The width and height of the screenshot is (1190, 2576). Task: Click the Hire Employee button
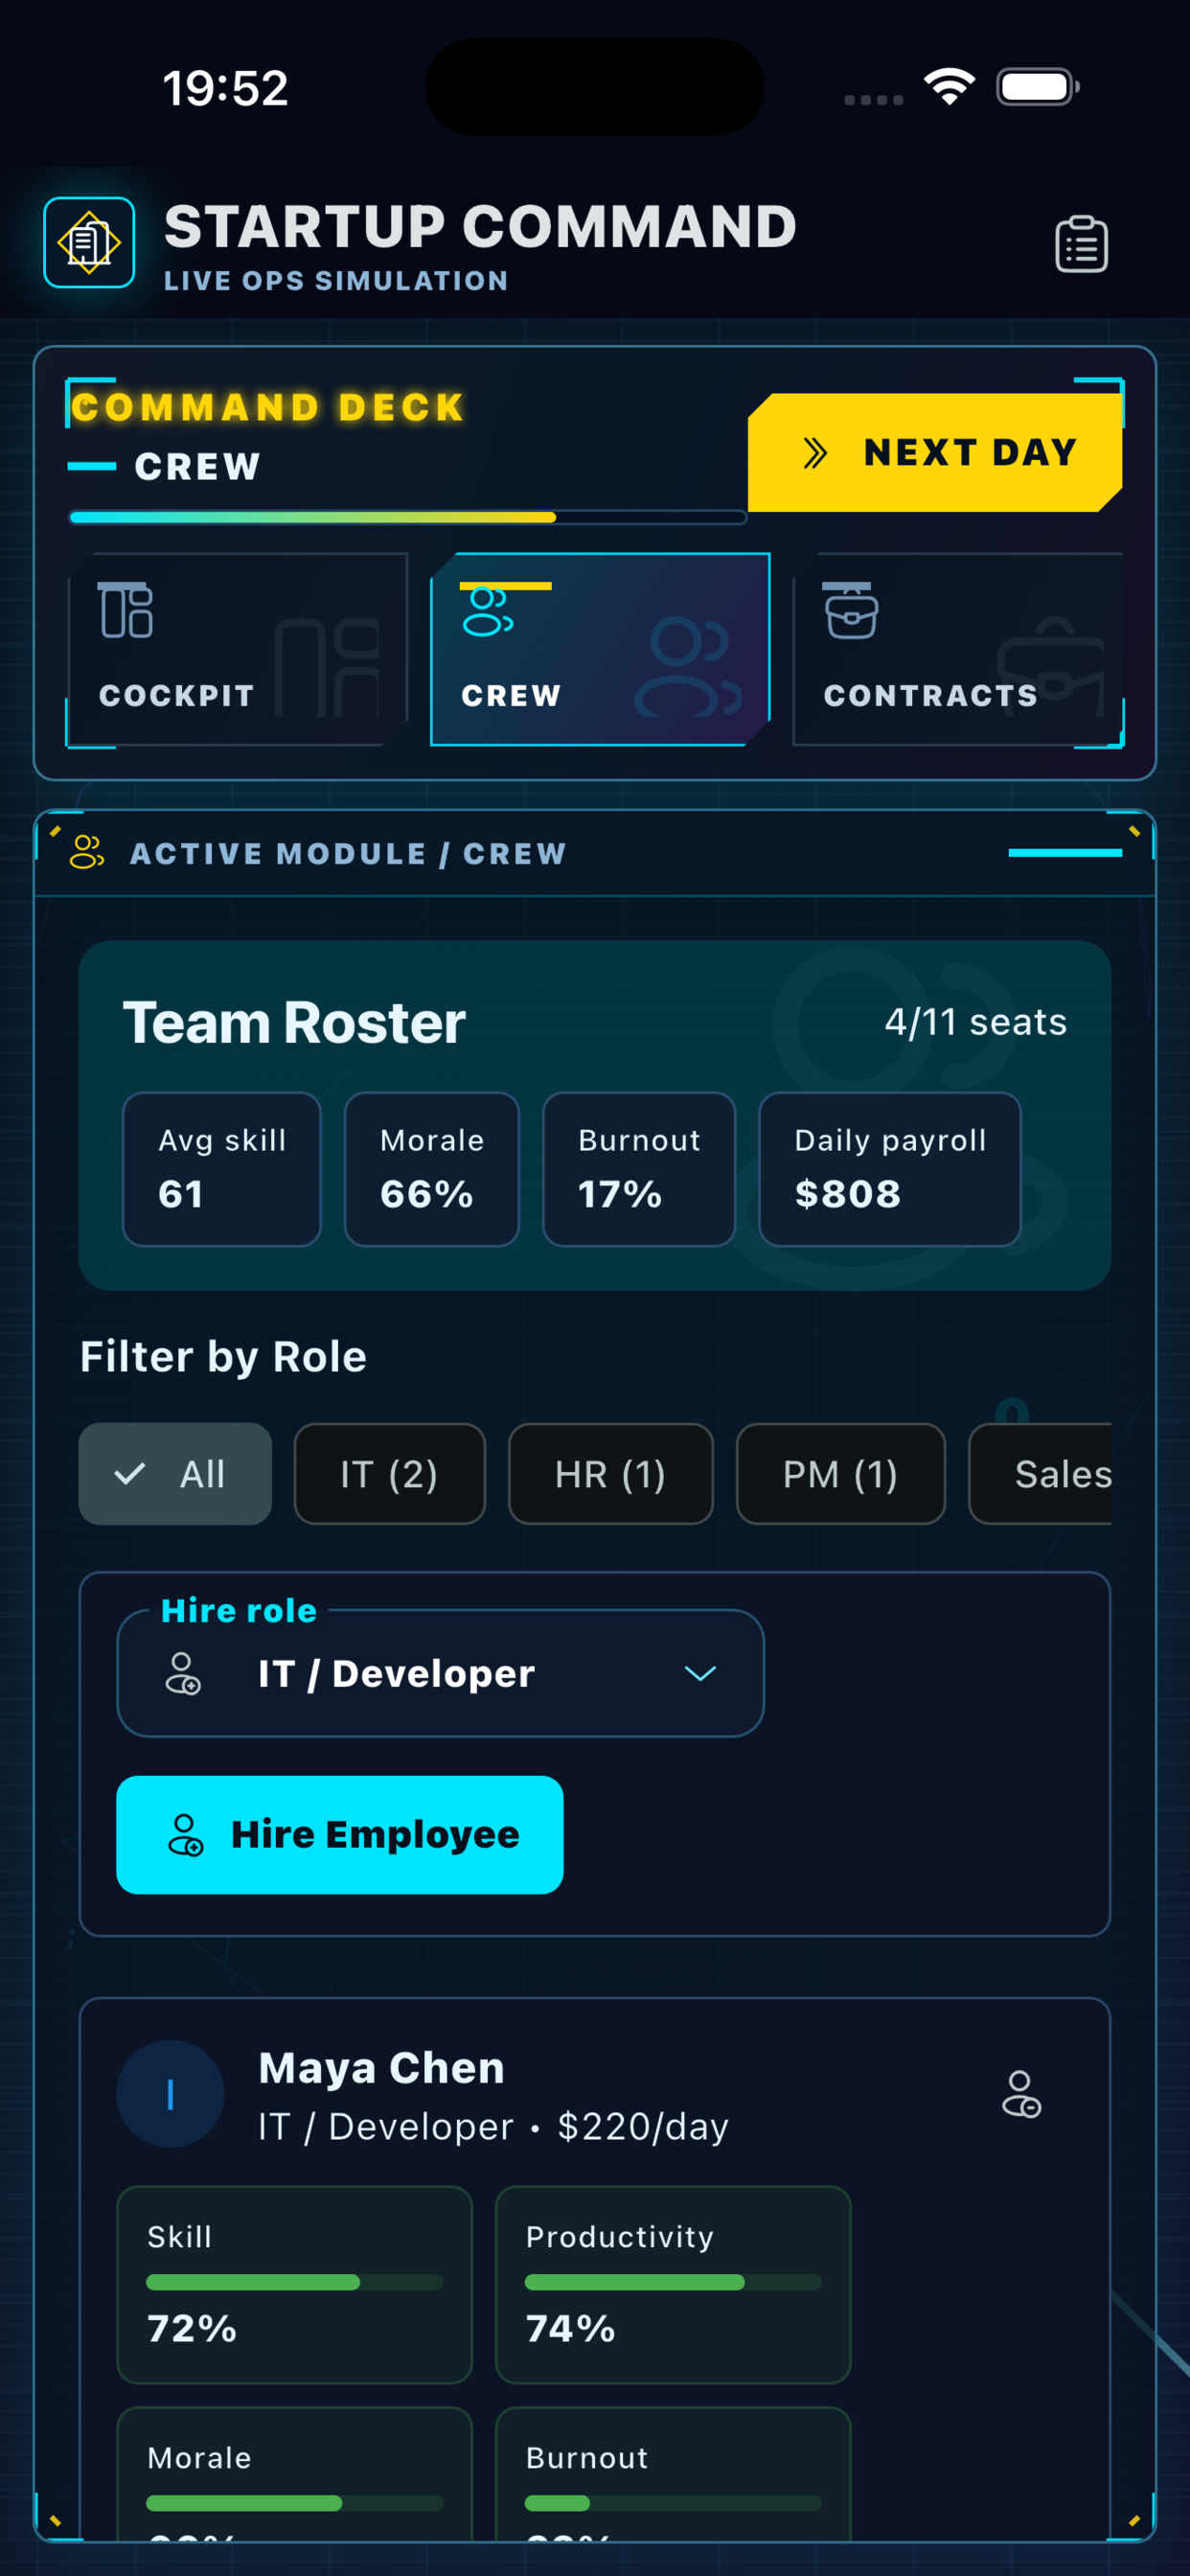[340, 1835]
